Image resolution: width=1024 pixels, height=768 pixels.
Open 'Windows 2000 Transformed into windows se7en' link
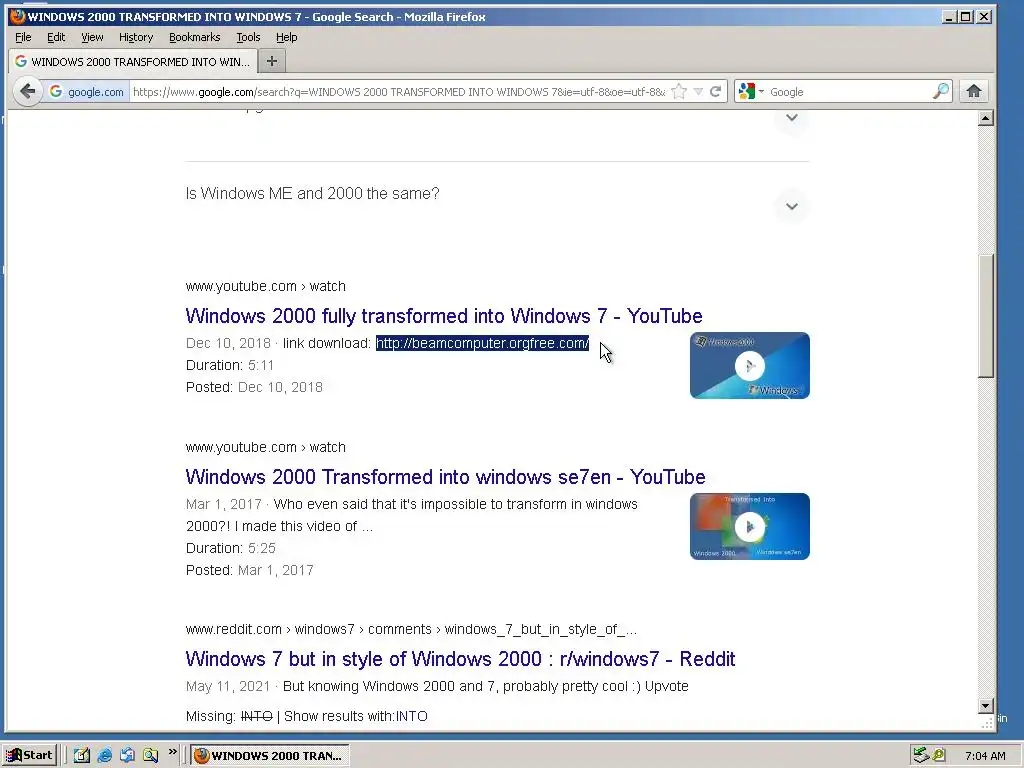[445, 477]
